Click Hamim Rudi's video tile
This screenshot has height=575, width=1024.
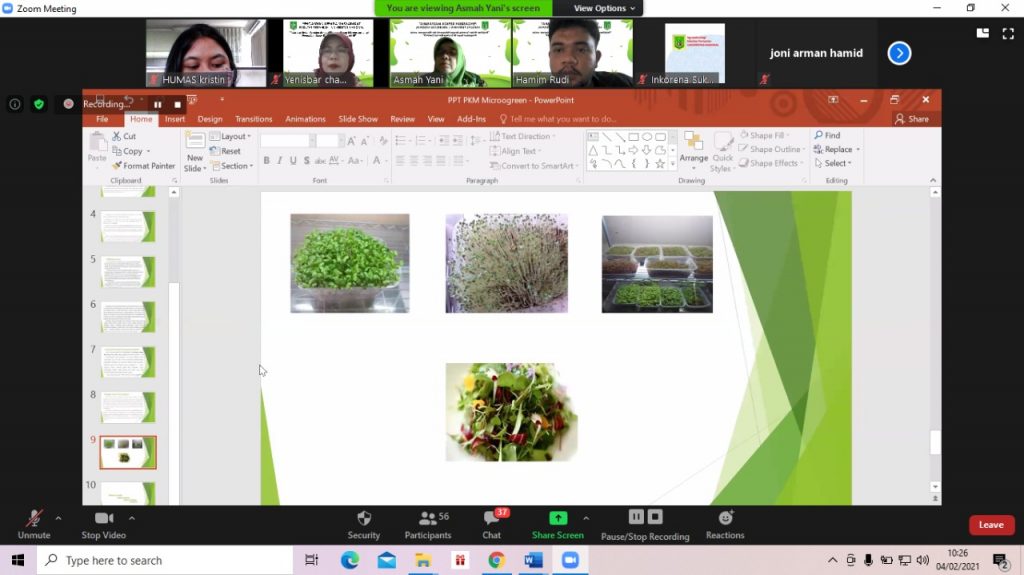(573, 53)
